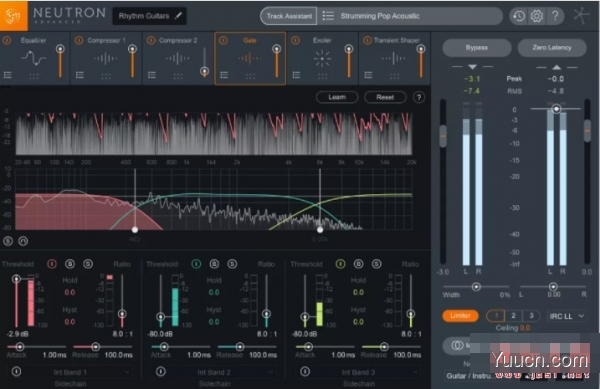Toggle Transient Shaper module power

coord(367,40)
